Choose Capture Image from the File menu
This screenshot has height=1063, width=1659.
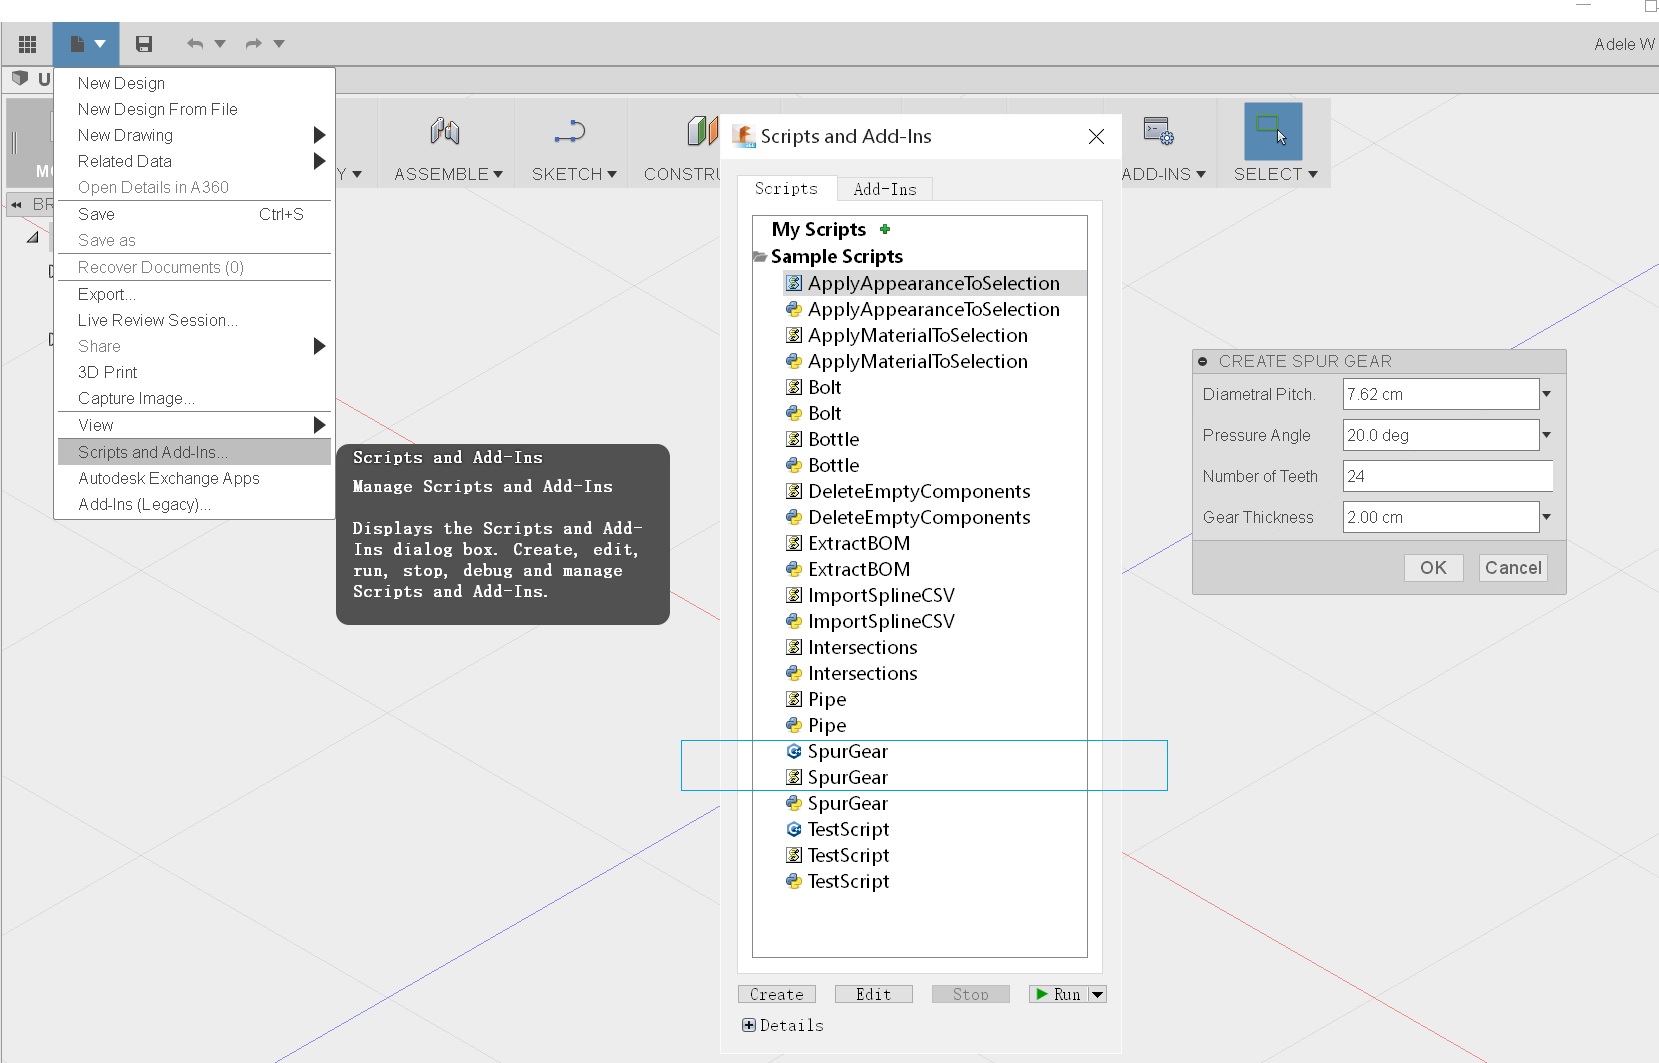(x=135, y=398)
